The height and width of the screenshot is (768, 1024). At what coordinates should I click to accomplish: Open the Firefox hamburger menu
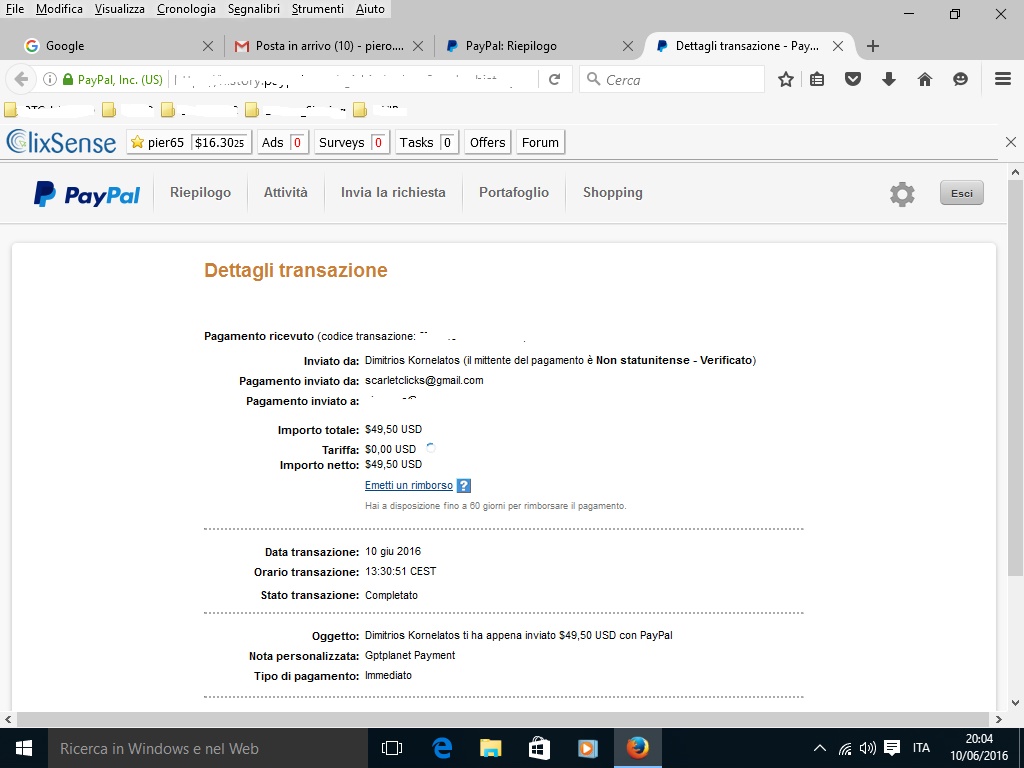tap(1003, 79)
